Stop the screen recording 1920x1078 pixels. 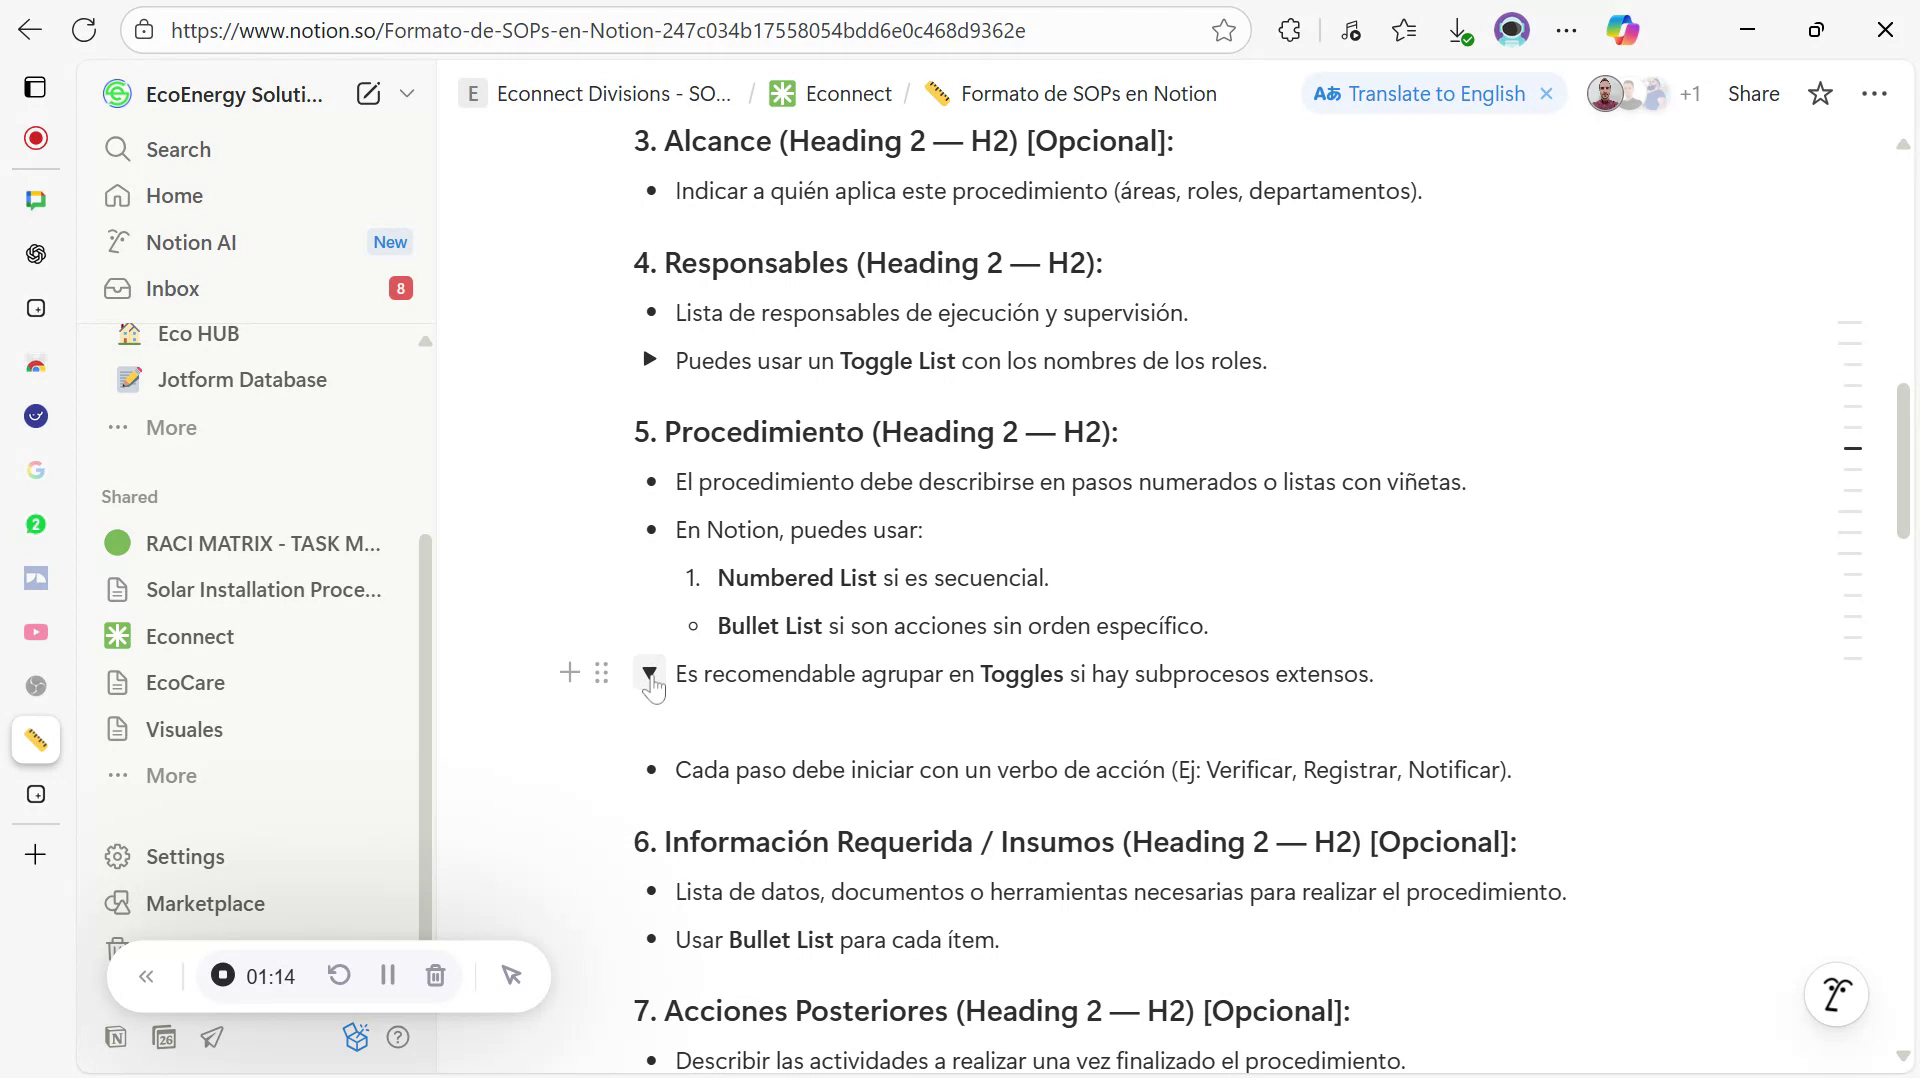[x=222, y=975]
